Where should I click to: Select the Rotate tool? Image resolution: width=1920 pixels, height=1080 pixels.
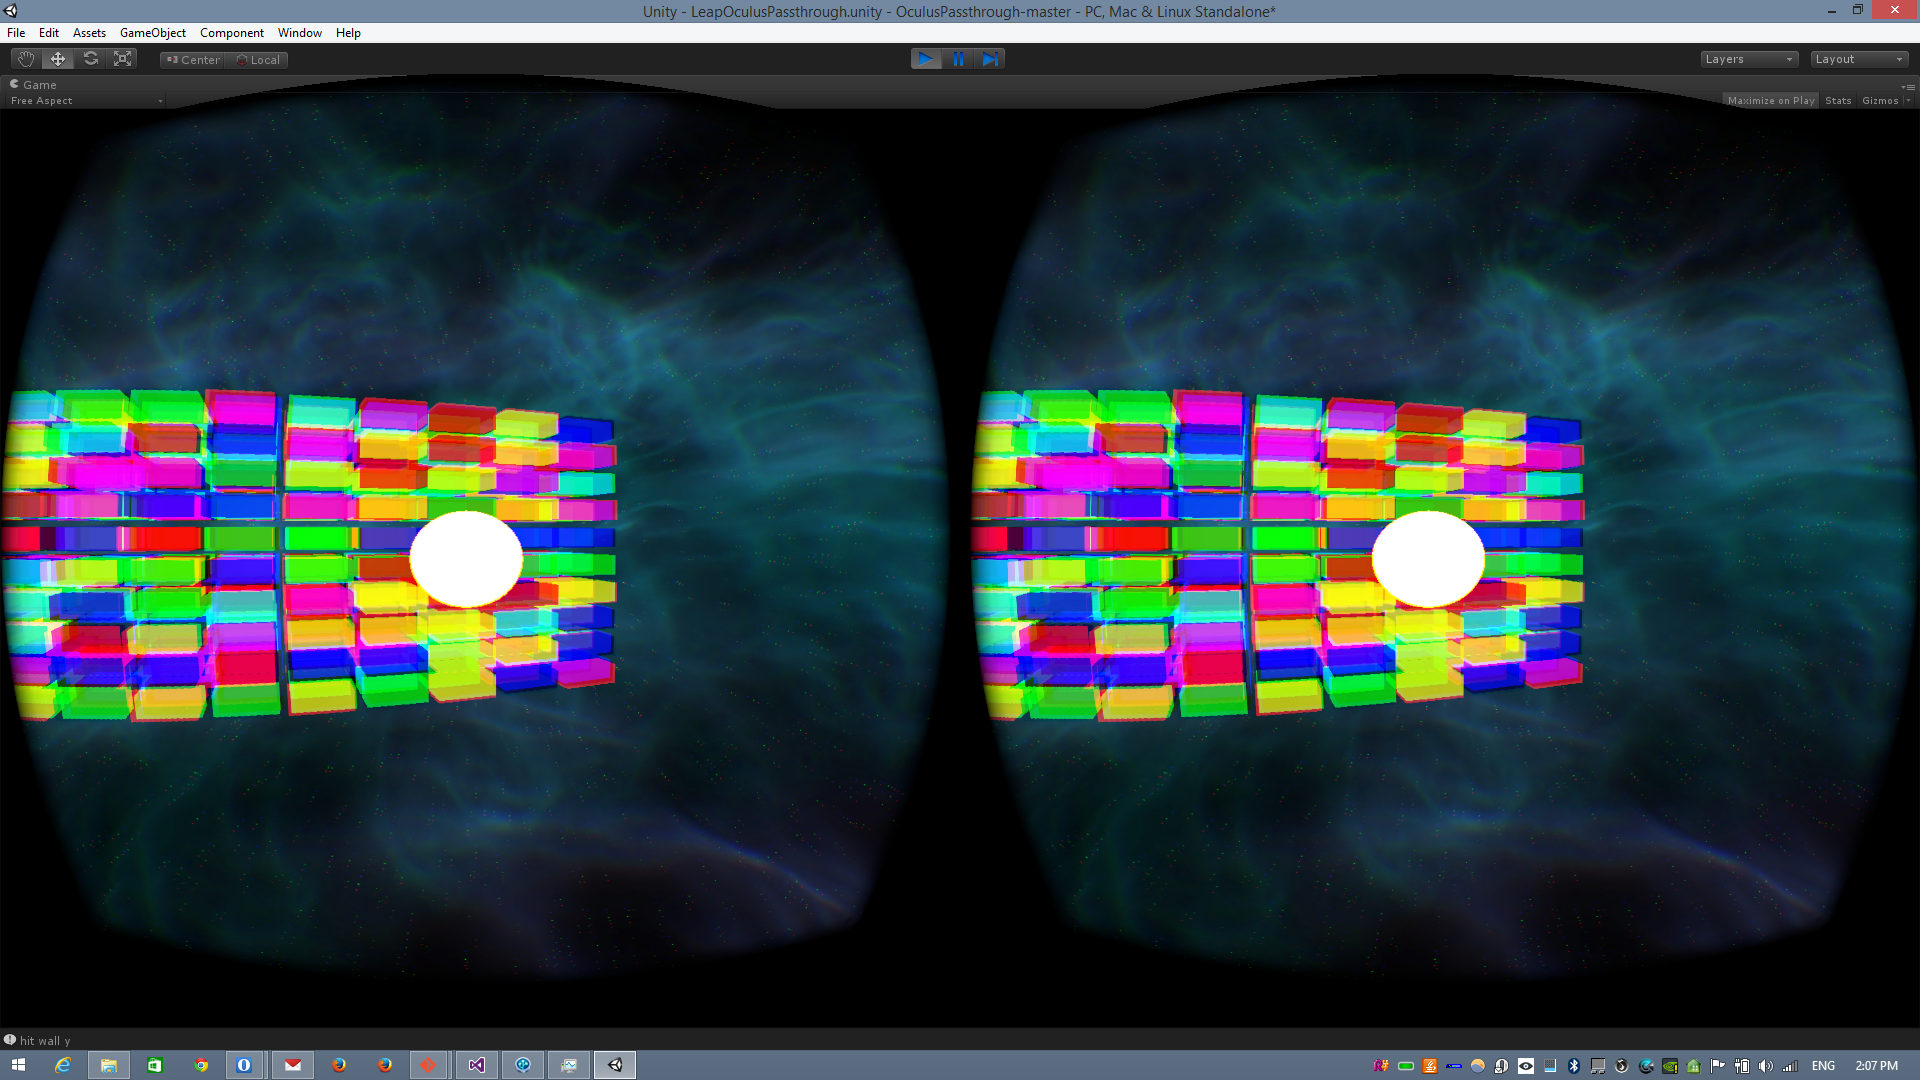(x=91, y=59)
